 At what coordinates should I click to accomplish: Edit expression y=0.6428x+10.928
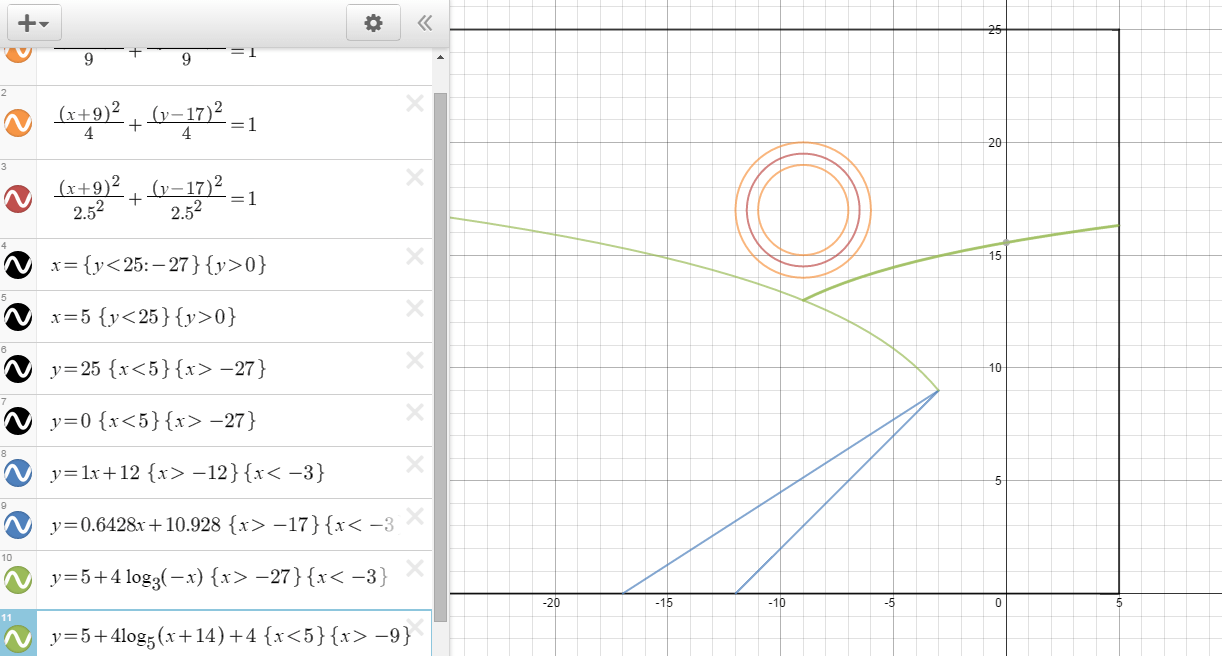click(222, 525)
